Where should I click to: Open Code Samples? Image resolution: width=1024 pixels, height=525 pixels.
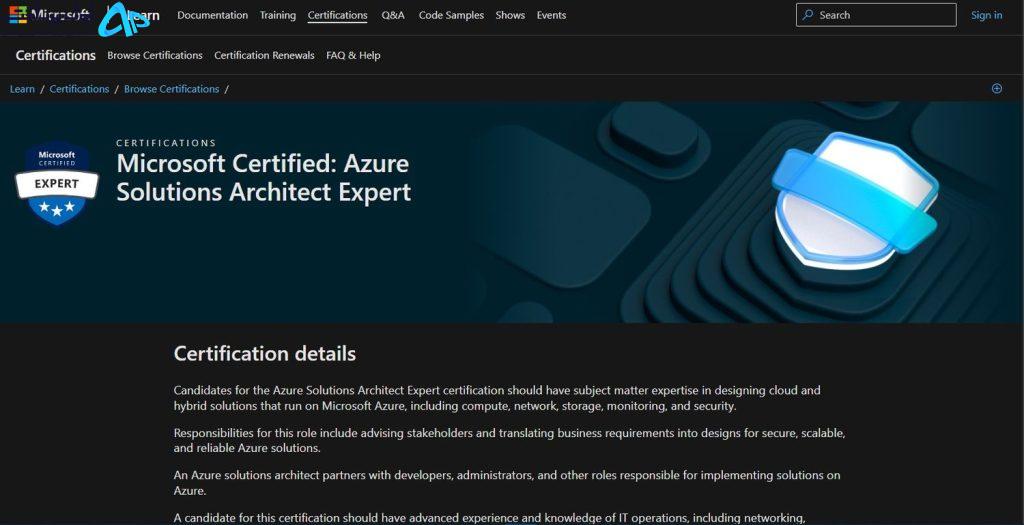(451, 15)
